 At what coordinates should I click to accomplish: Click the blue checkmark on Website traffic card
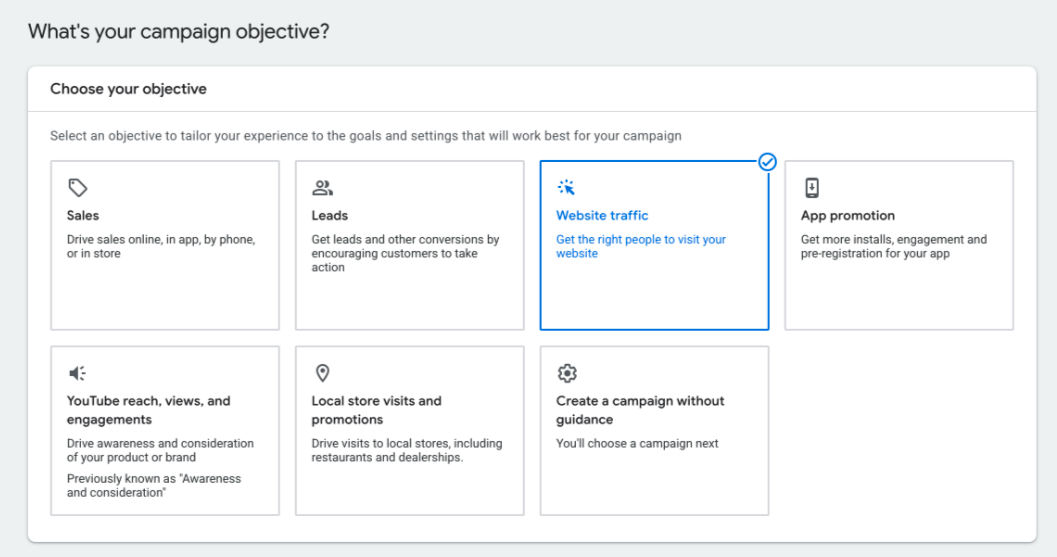point(767,162)
